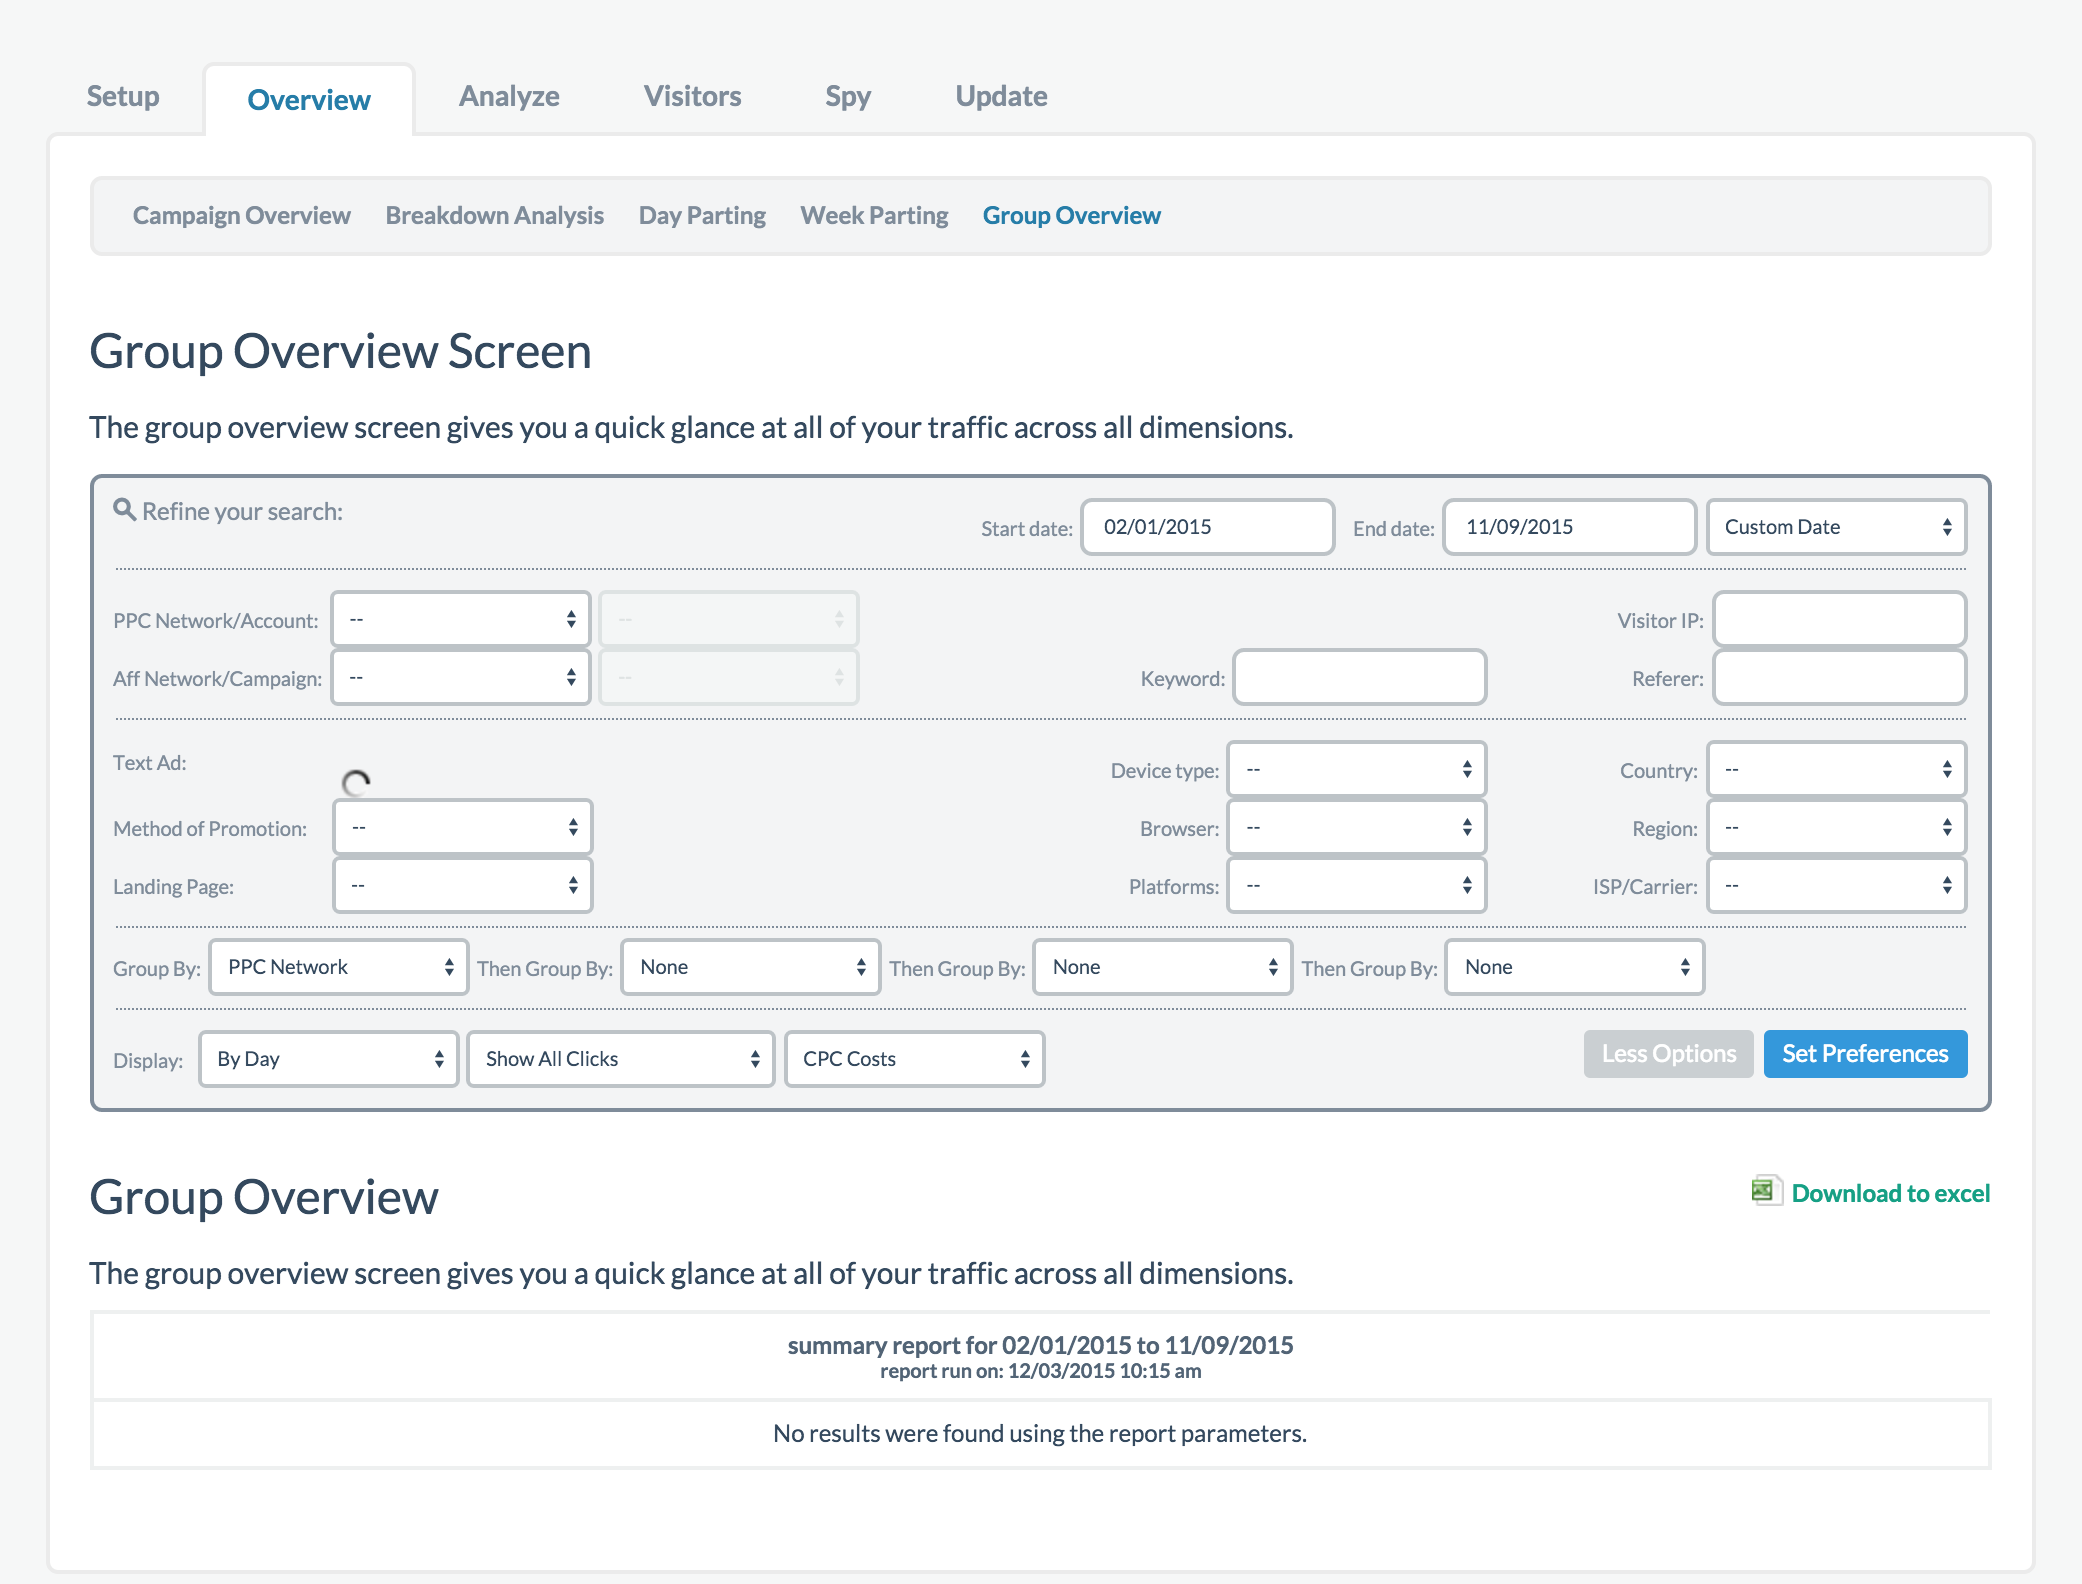Expand the PPC Network/Account selector

[x=461, y=620]
